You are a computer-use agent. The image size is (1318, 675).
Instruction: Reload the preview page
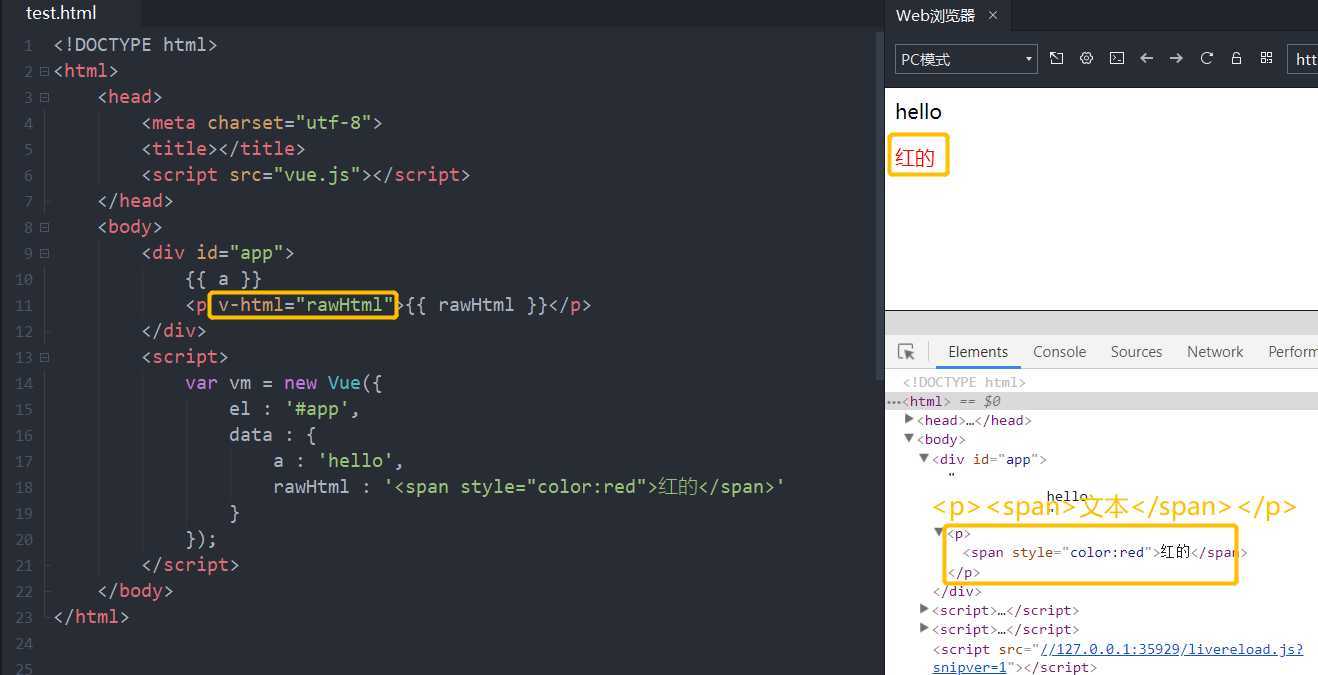coord(1207,59)
